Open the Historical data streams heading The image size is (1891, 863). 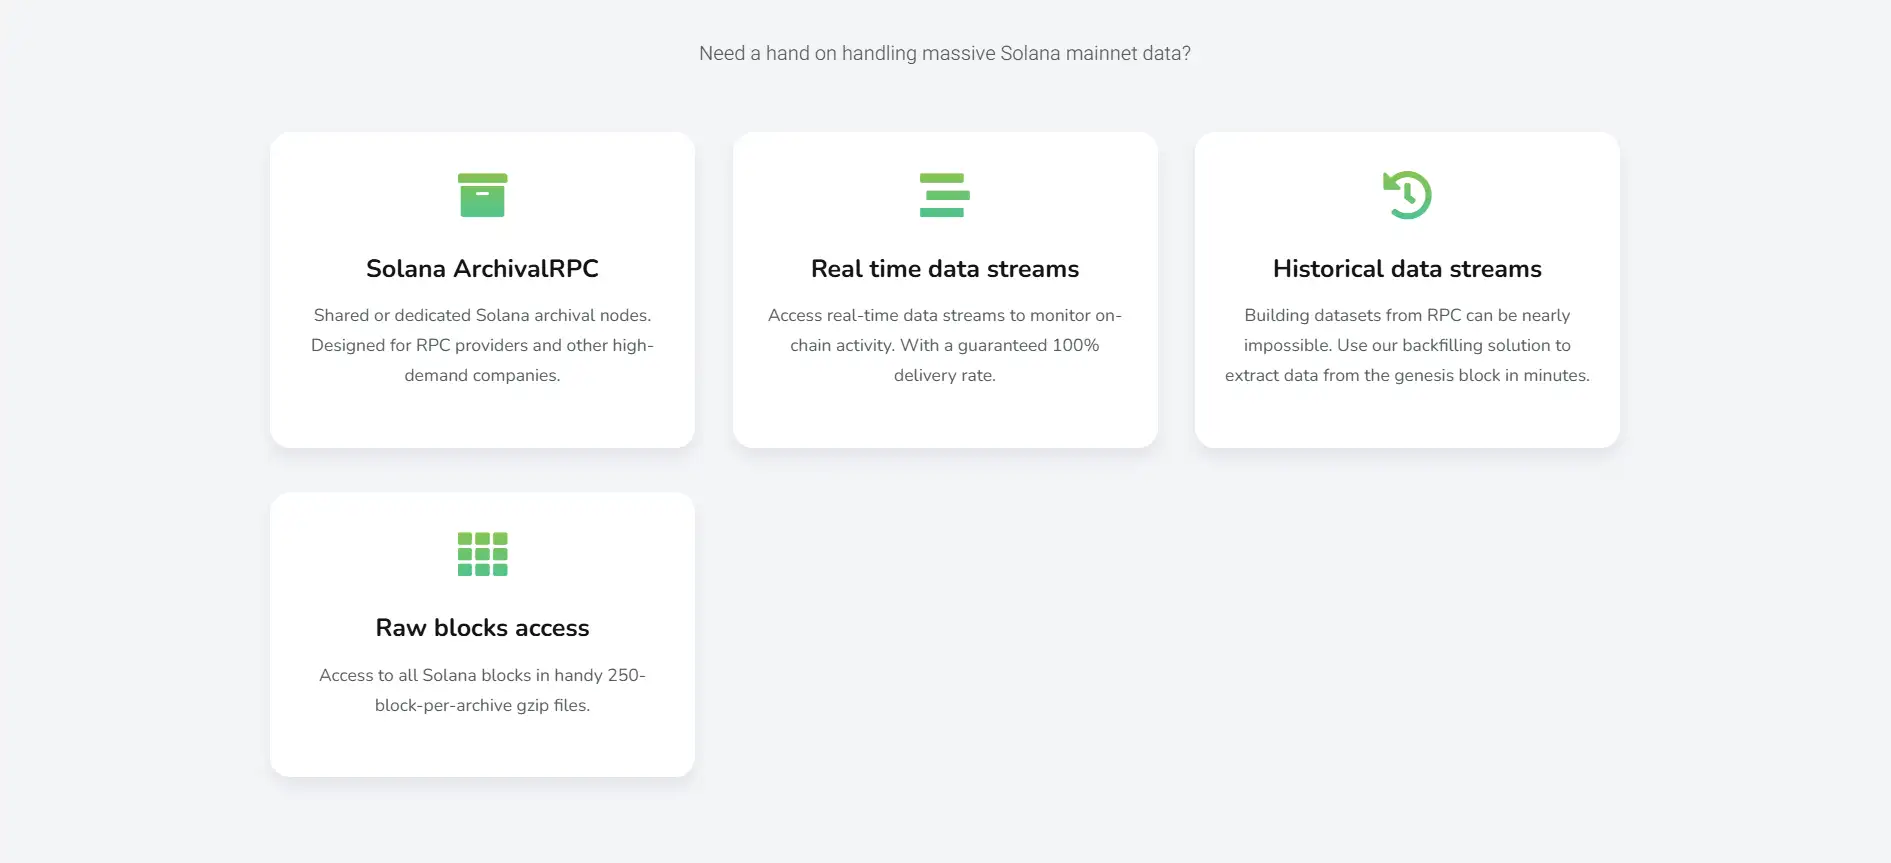coord(1407,269)
